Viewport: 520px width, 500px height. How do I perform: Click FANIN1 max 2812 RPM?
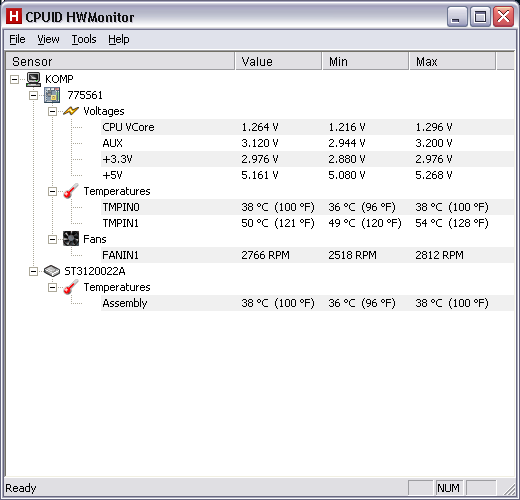tap(439, 255)
